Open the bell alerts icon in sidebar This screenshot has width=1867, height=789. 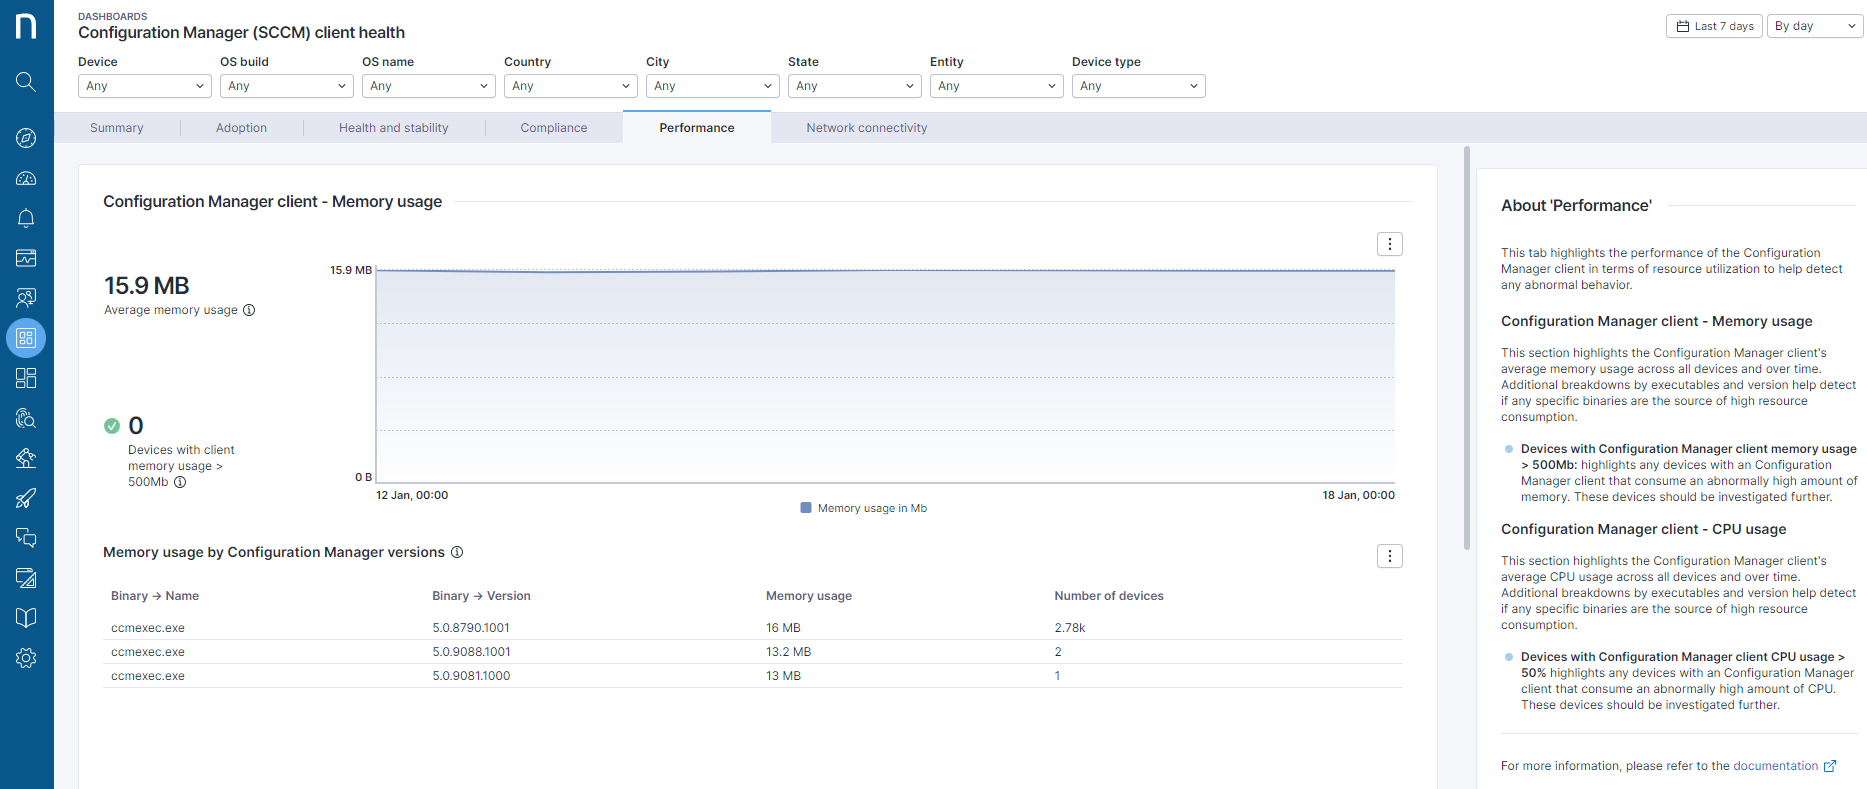point(26,218)
